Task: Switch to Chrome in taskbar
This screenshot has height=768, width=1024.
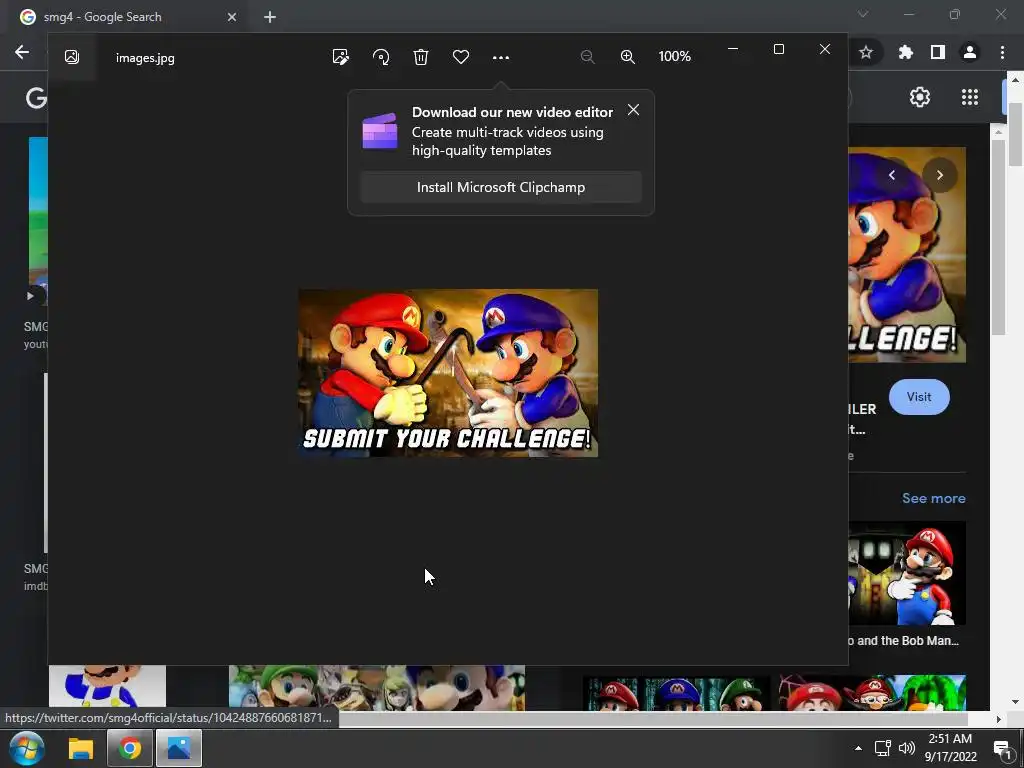Action: coord(130,748)
